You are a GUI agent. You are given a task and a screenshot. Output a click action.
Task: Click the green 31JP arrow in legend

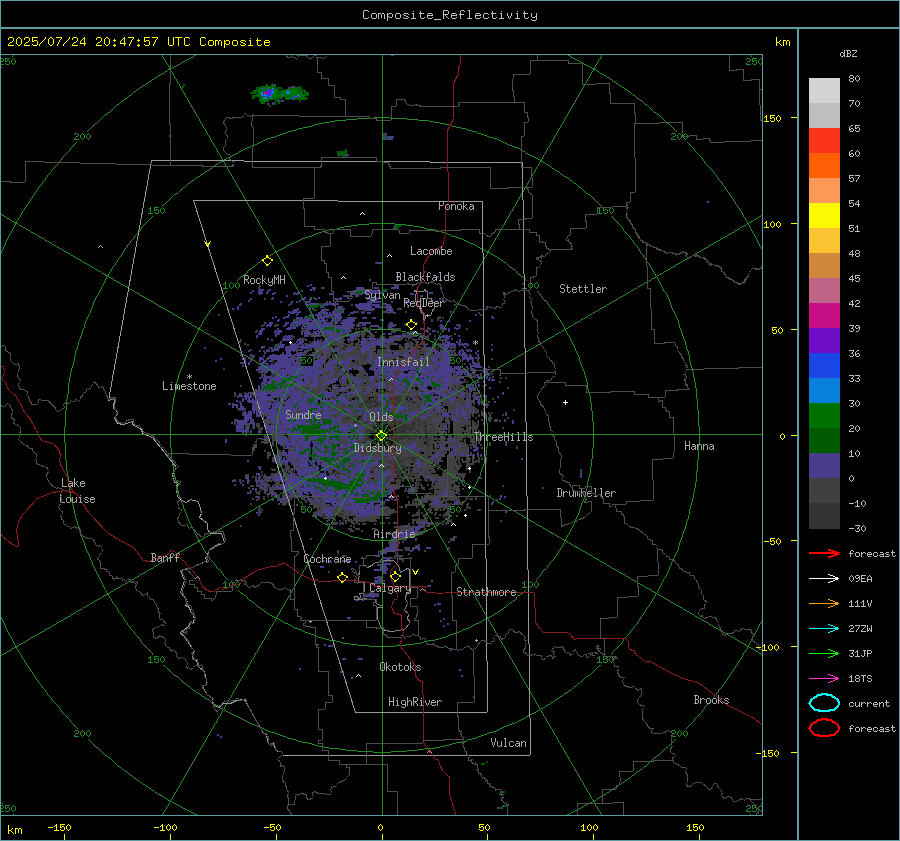(824, 653)
